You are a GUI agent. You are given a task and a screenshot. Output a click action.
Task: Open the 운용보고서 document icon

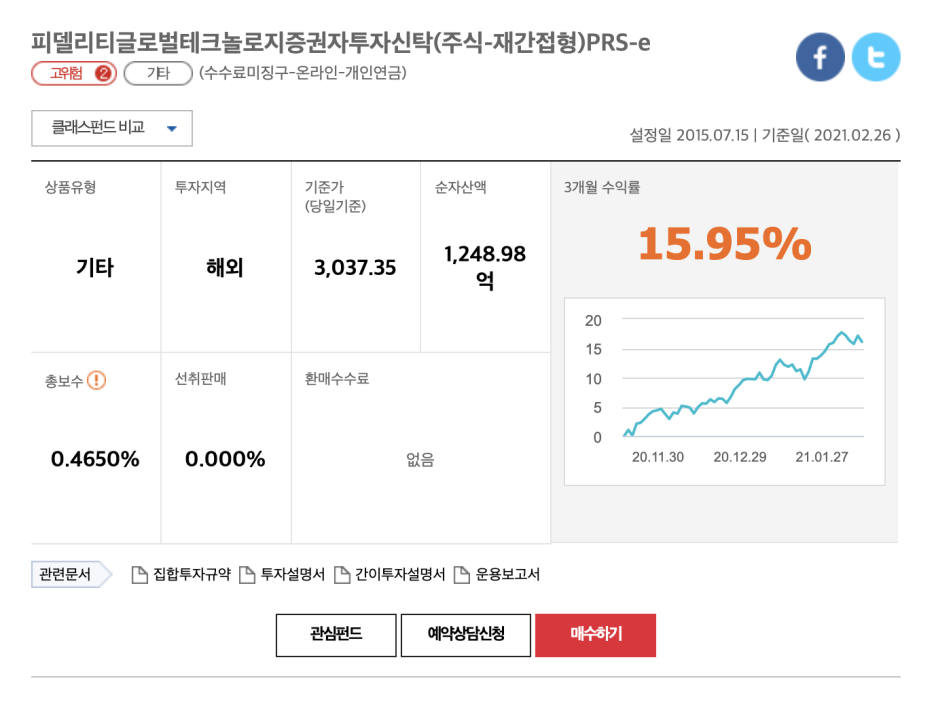pos(461,575)
